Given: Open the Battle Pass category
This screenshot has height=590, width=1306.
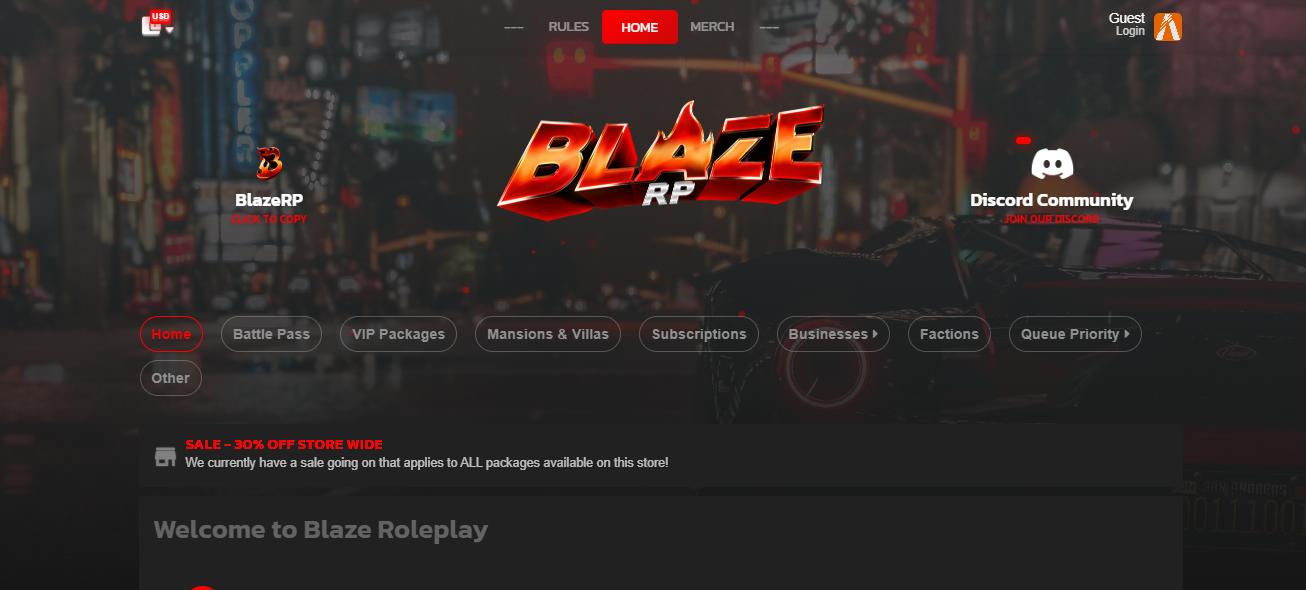Looking at the screenshot, I should coord(271,334).
